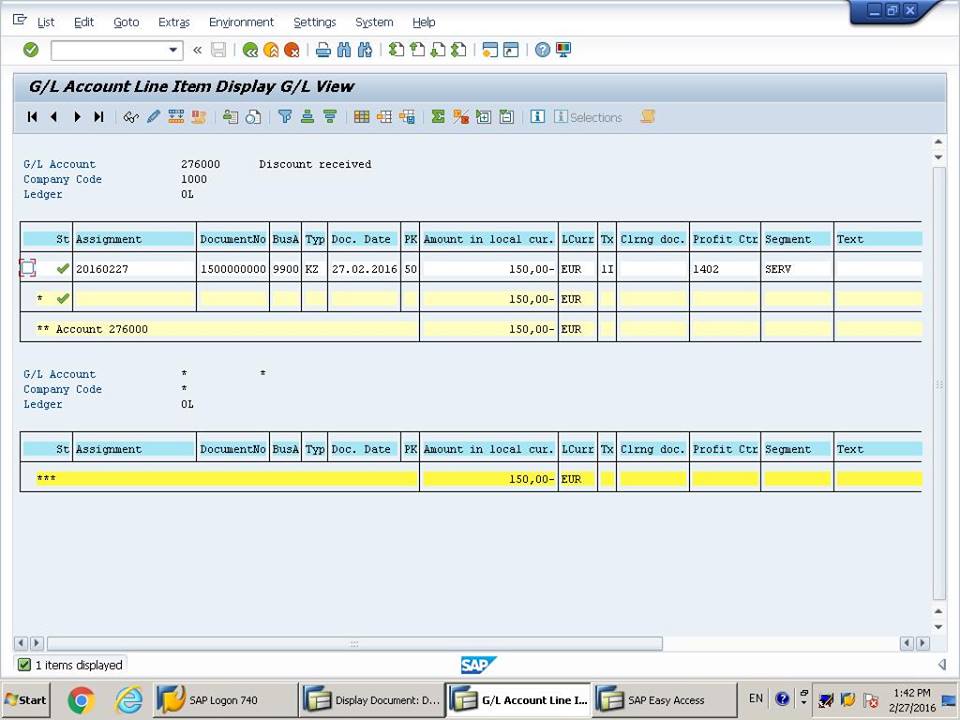Sort in ascending order icon
960x720 pixels.
[307, 117]
